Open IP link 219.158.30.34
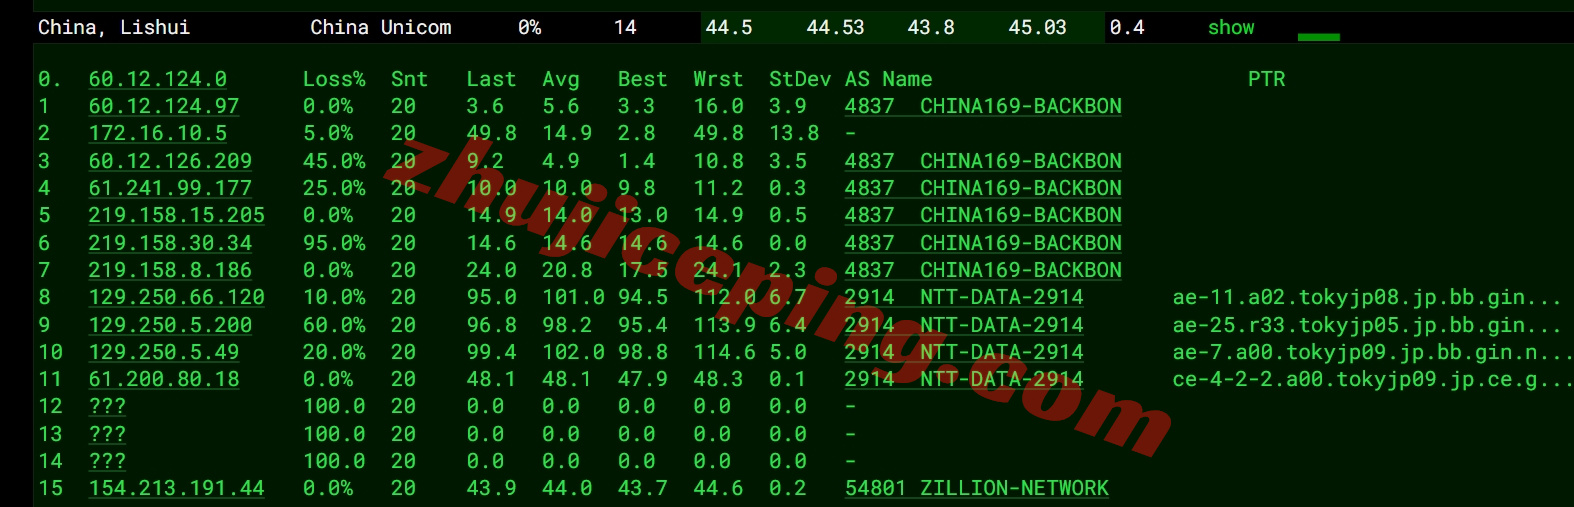 [x=170, y=243]
